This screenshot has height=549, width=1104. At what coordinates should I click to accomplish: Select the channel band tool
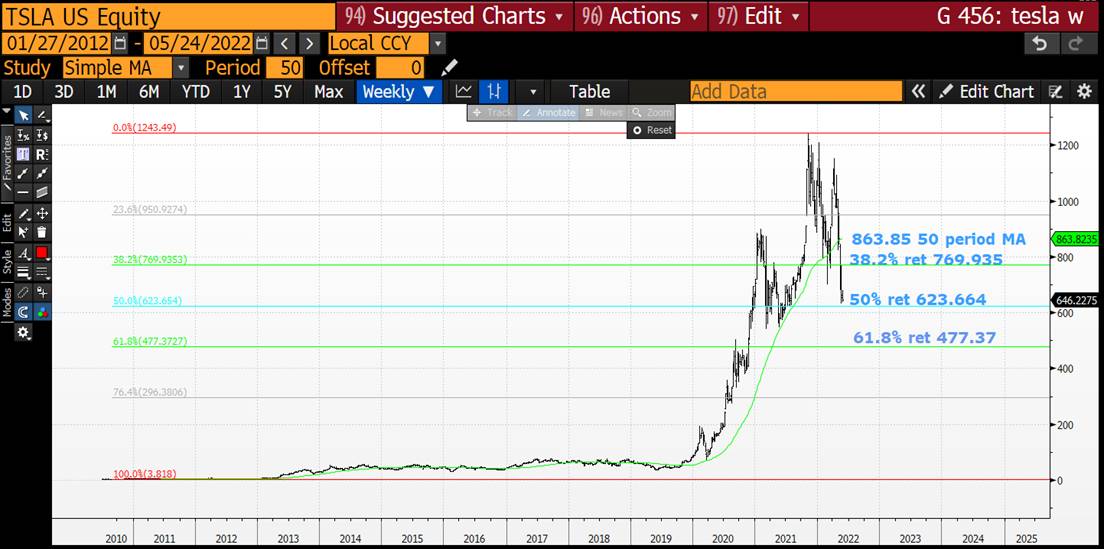[x=42, y=192]
